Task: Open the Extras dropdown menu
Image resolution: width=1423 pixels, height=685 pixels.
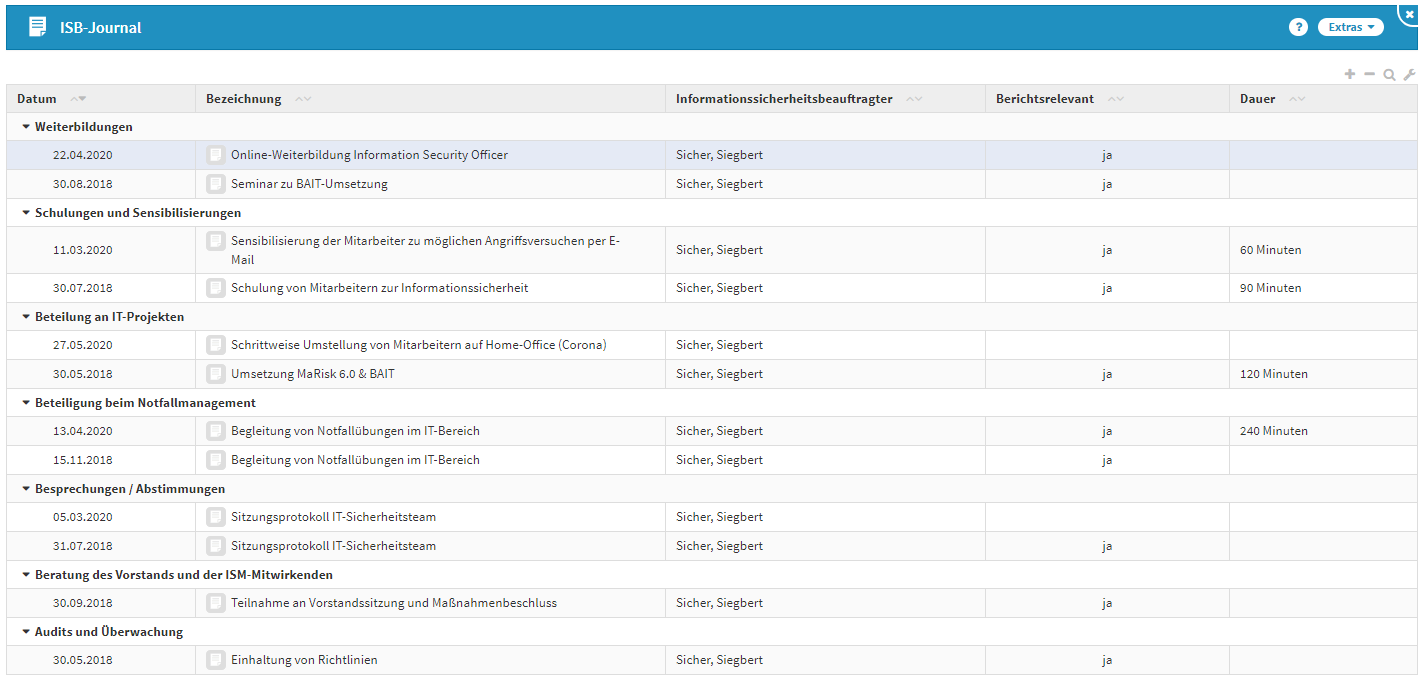Action: 1351,27
